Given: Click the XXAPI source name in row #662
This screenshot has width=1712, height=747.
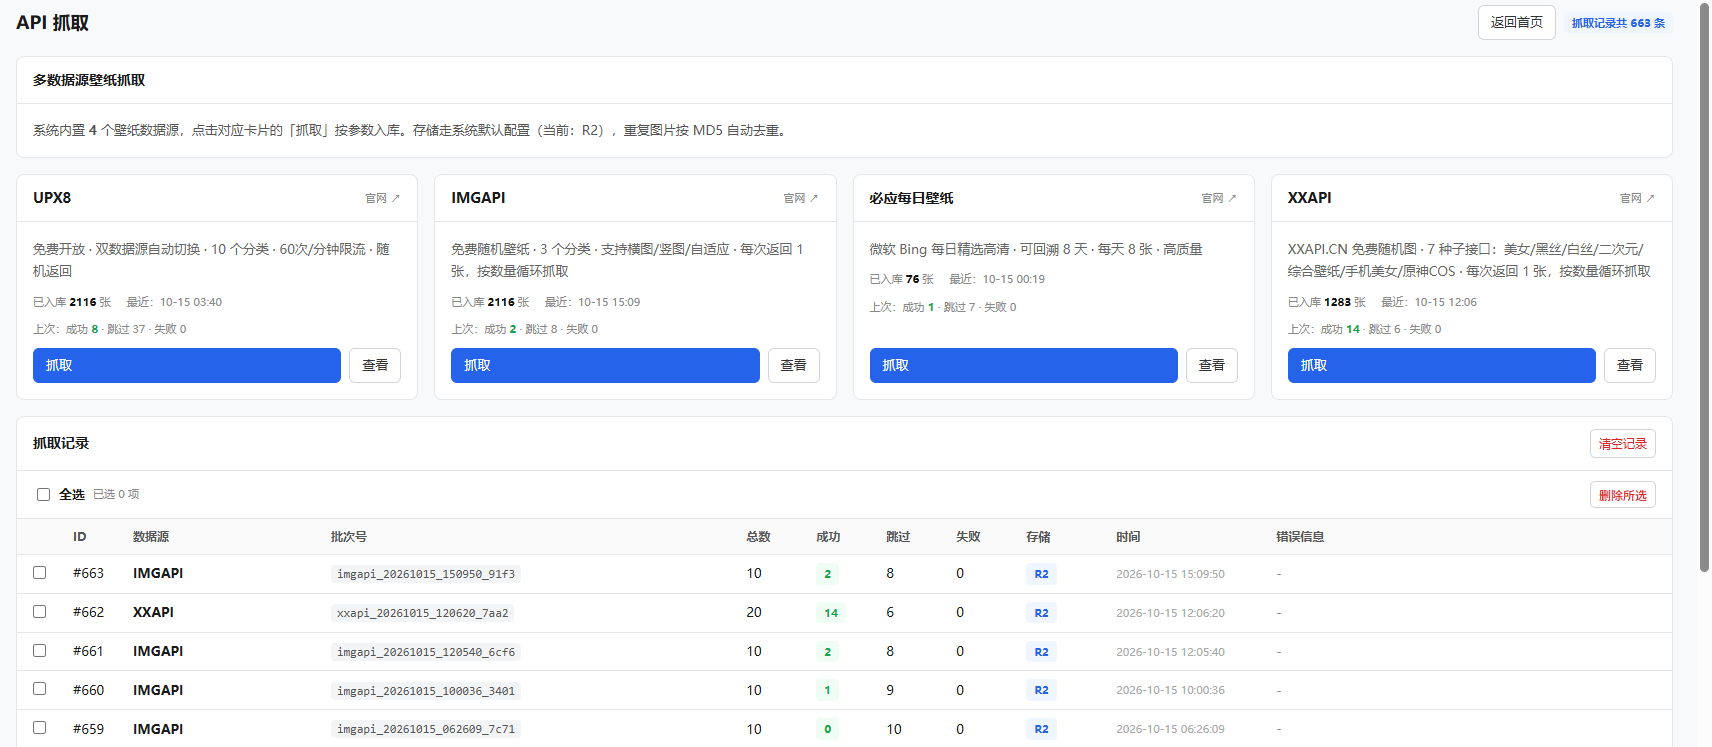Looking at the screenshot, I should pos(153,612).
